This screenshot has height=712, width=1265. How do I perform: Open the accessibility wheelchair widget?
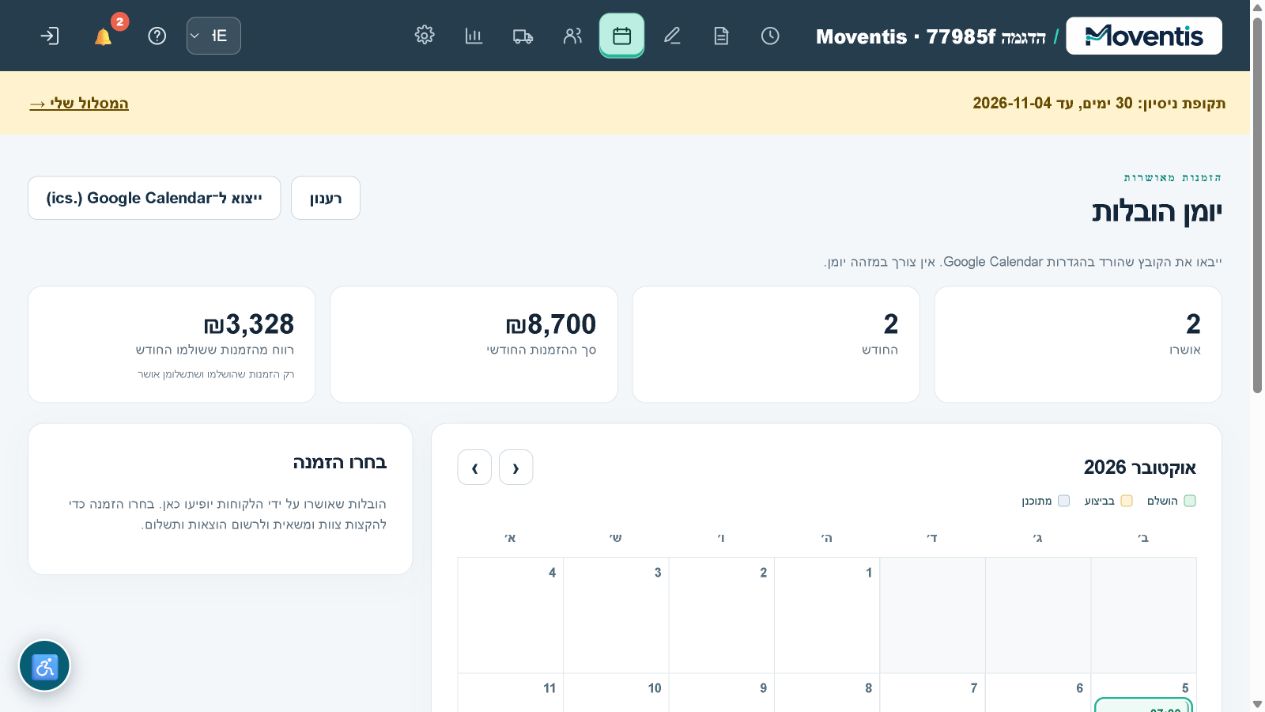pos(45,666)
